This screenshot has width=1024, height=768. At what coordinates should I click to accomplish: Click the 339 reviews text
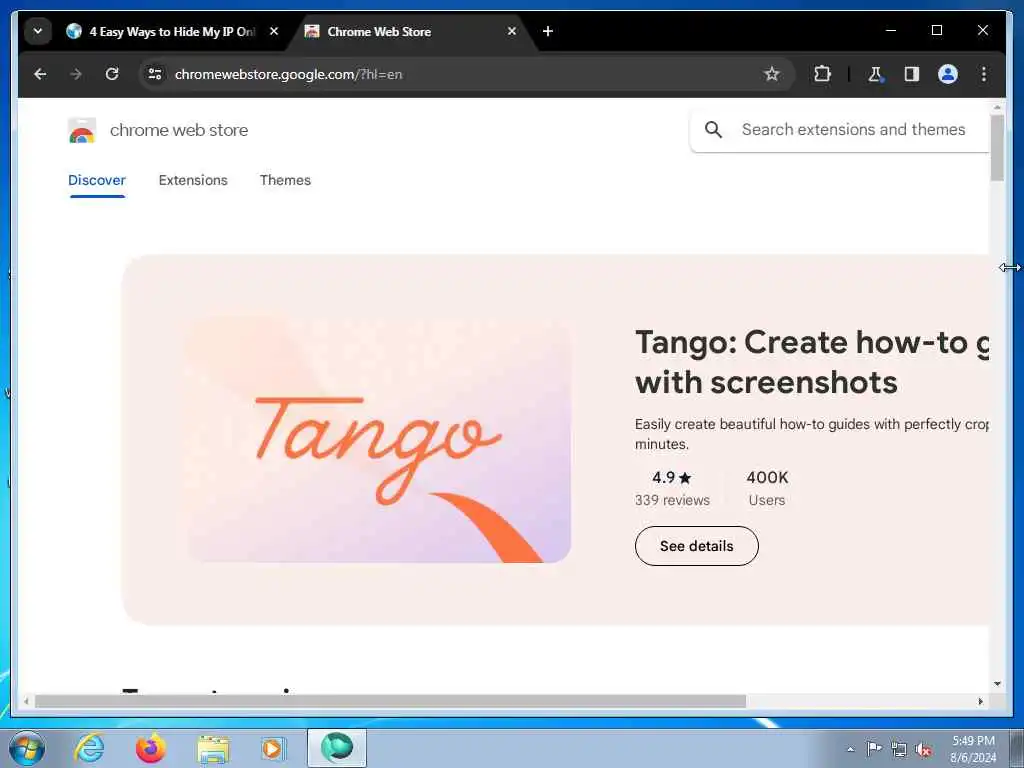672,500
